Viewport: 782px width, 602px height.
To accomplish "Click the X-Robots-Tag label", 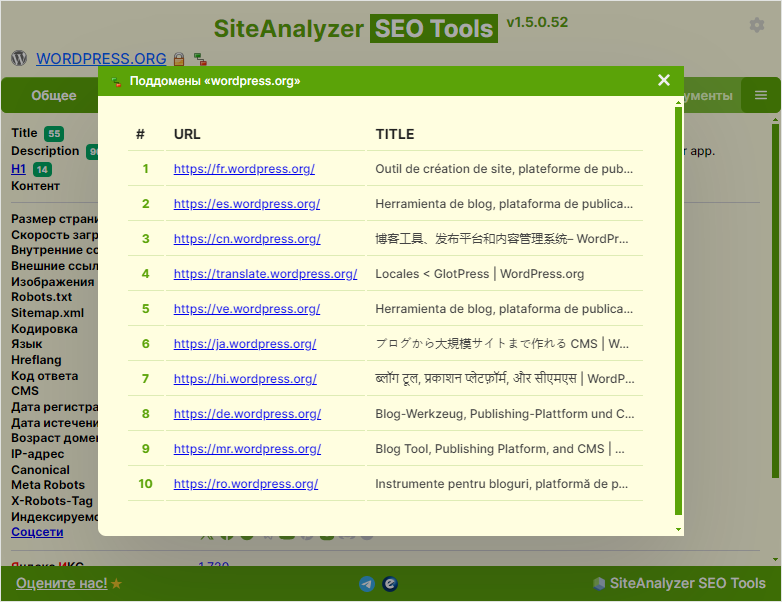I will coord(52,501).
